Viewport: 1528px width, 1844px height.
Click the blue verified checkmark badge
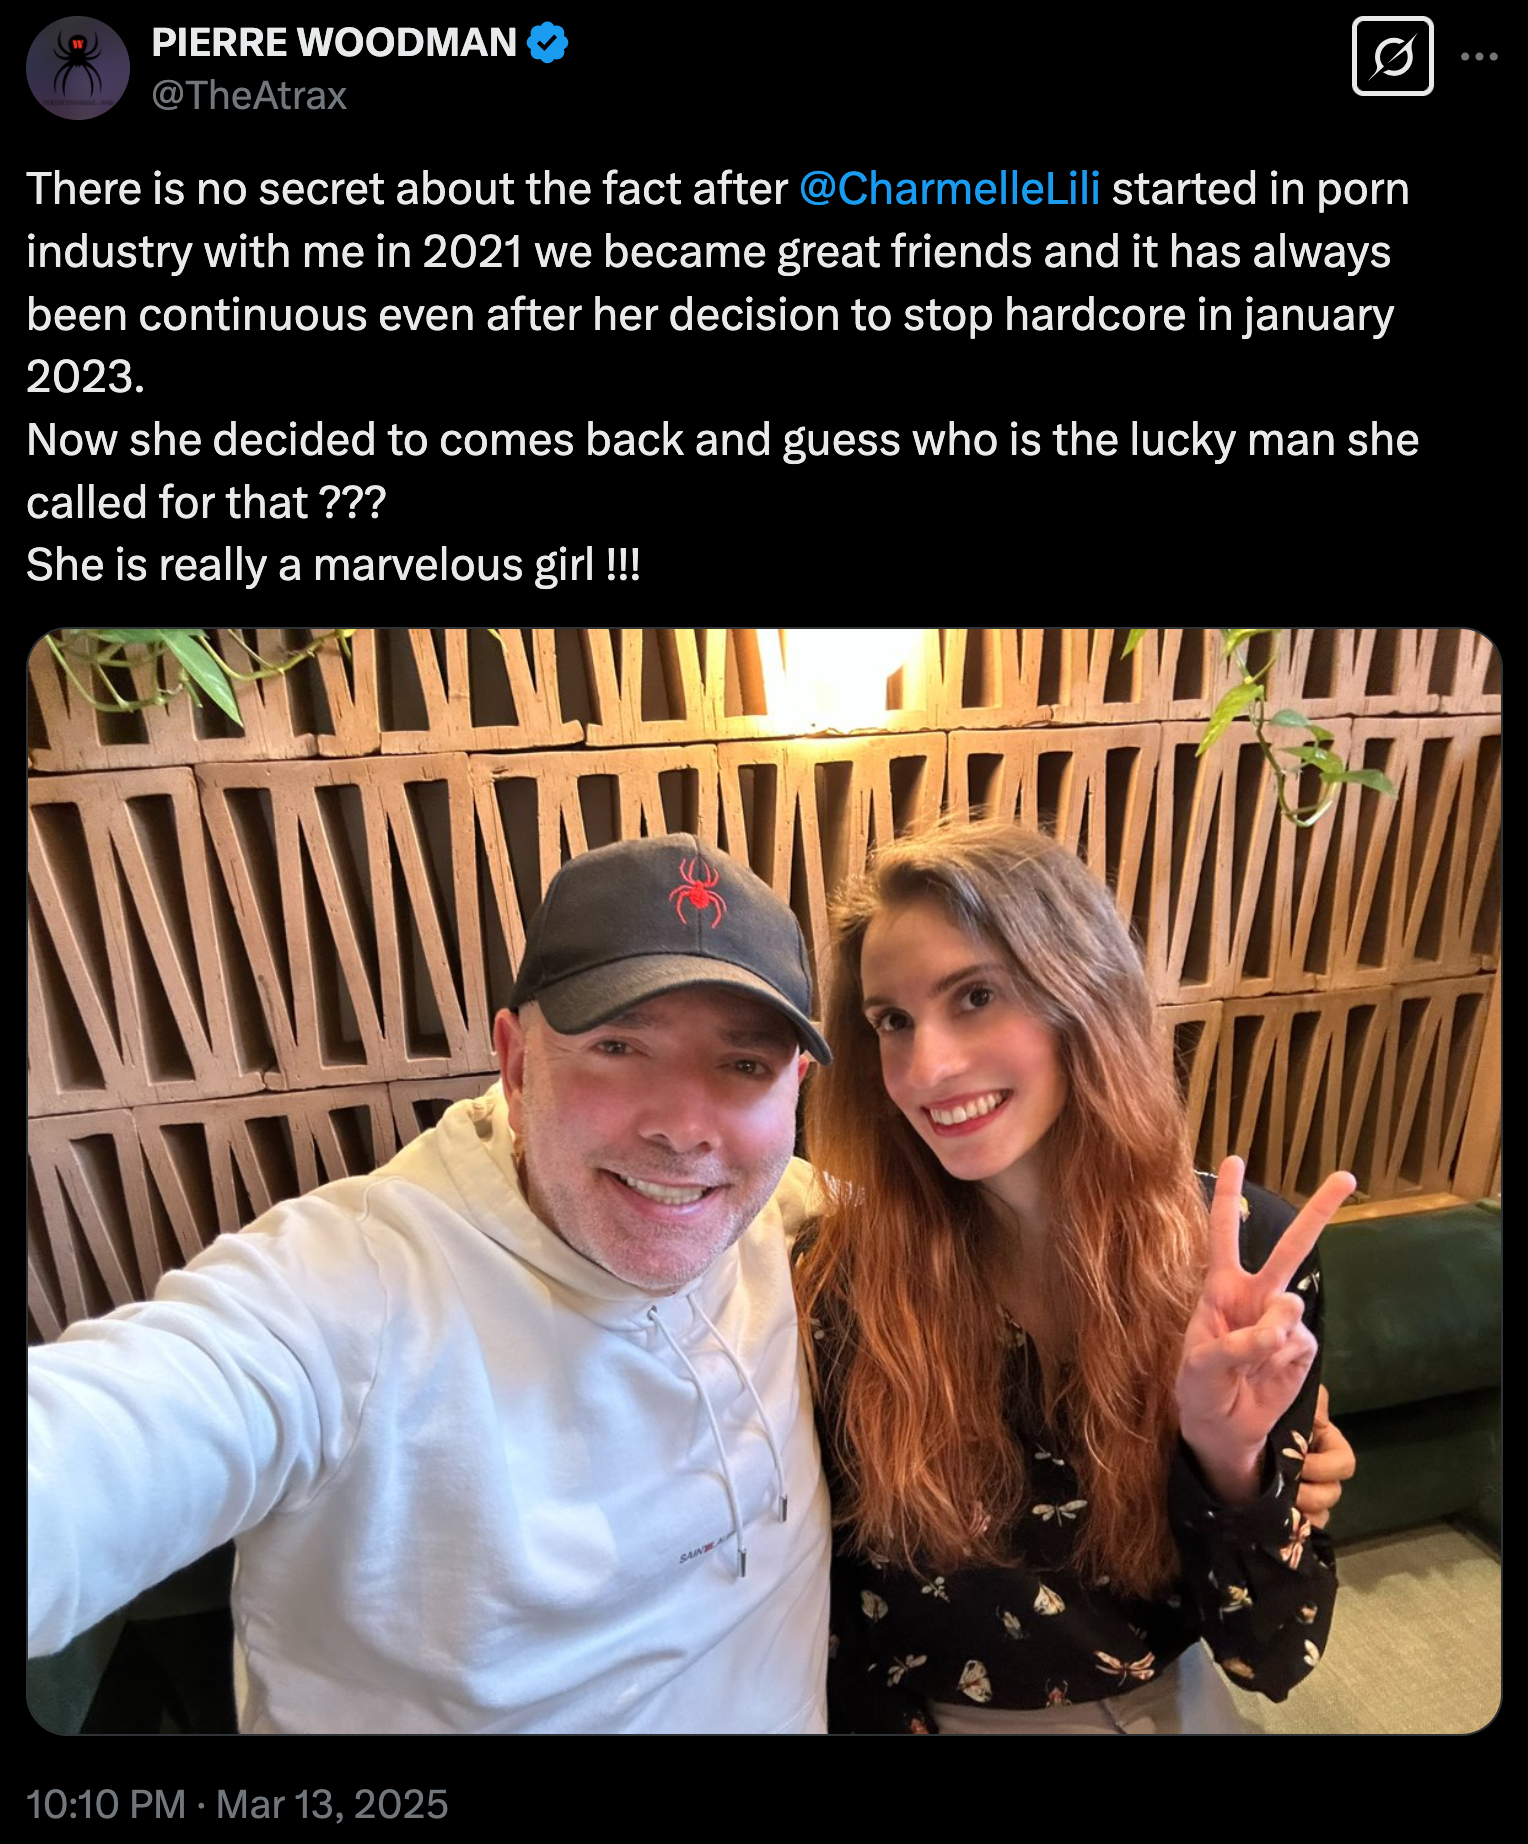point(547,43)
